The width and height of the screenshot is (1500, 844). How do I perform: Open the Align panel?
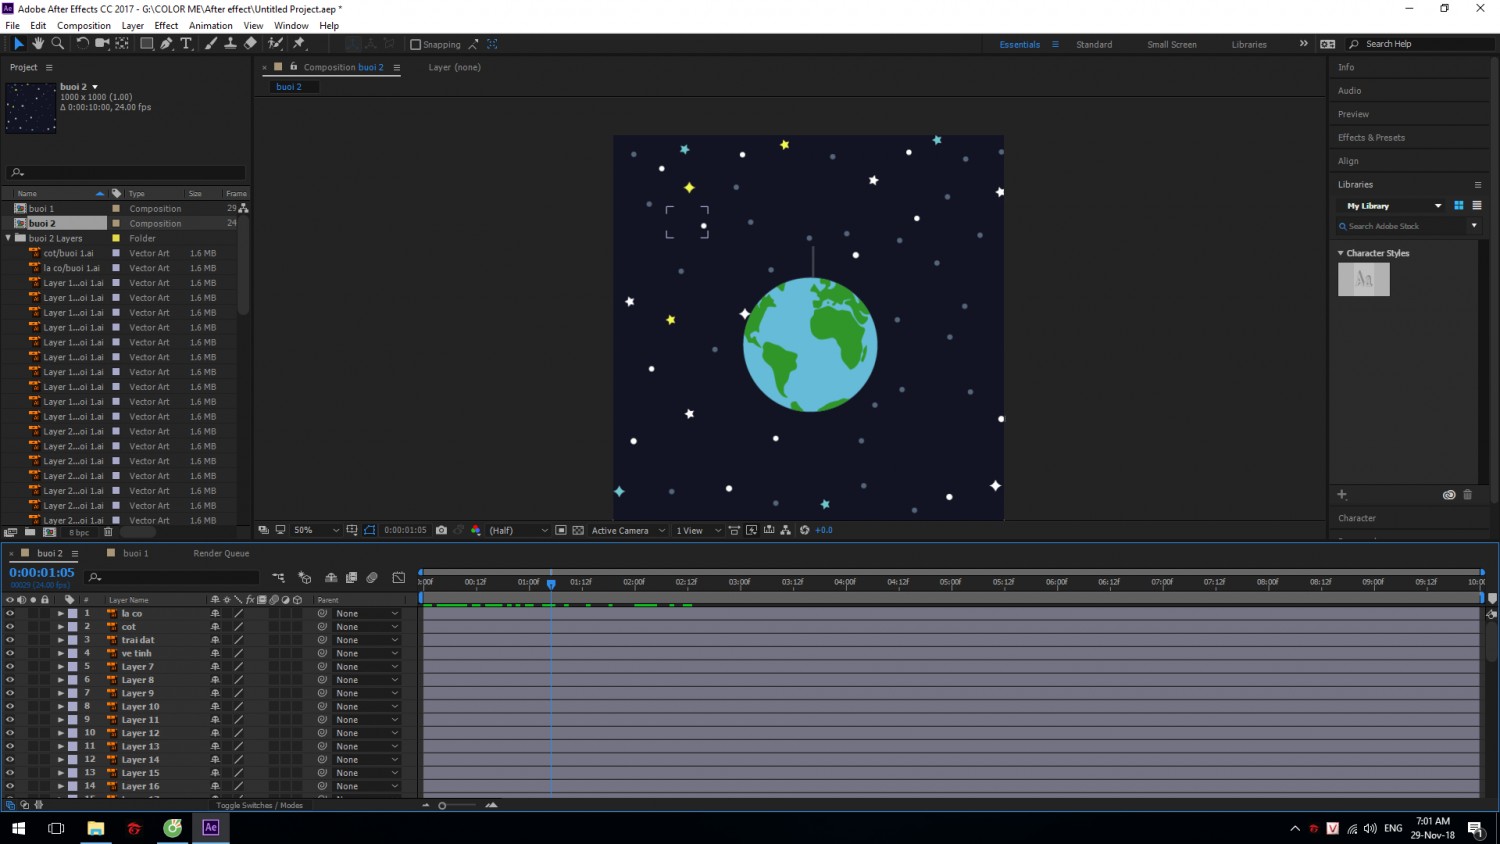(1348, 161)
